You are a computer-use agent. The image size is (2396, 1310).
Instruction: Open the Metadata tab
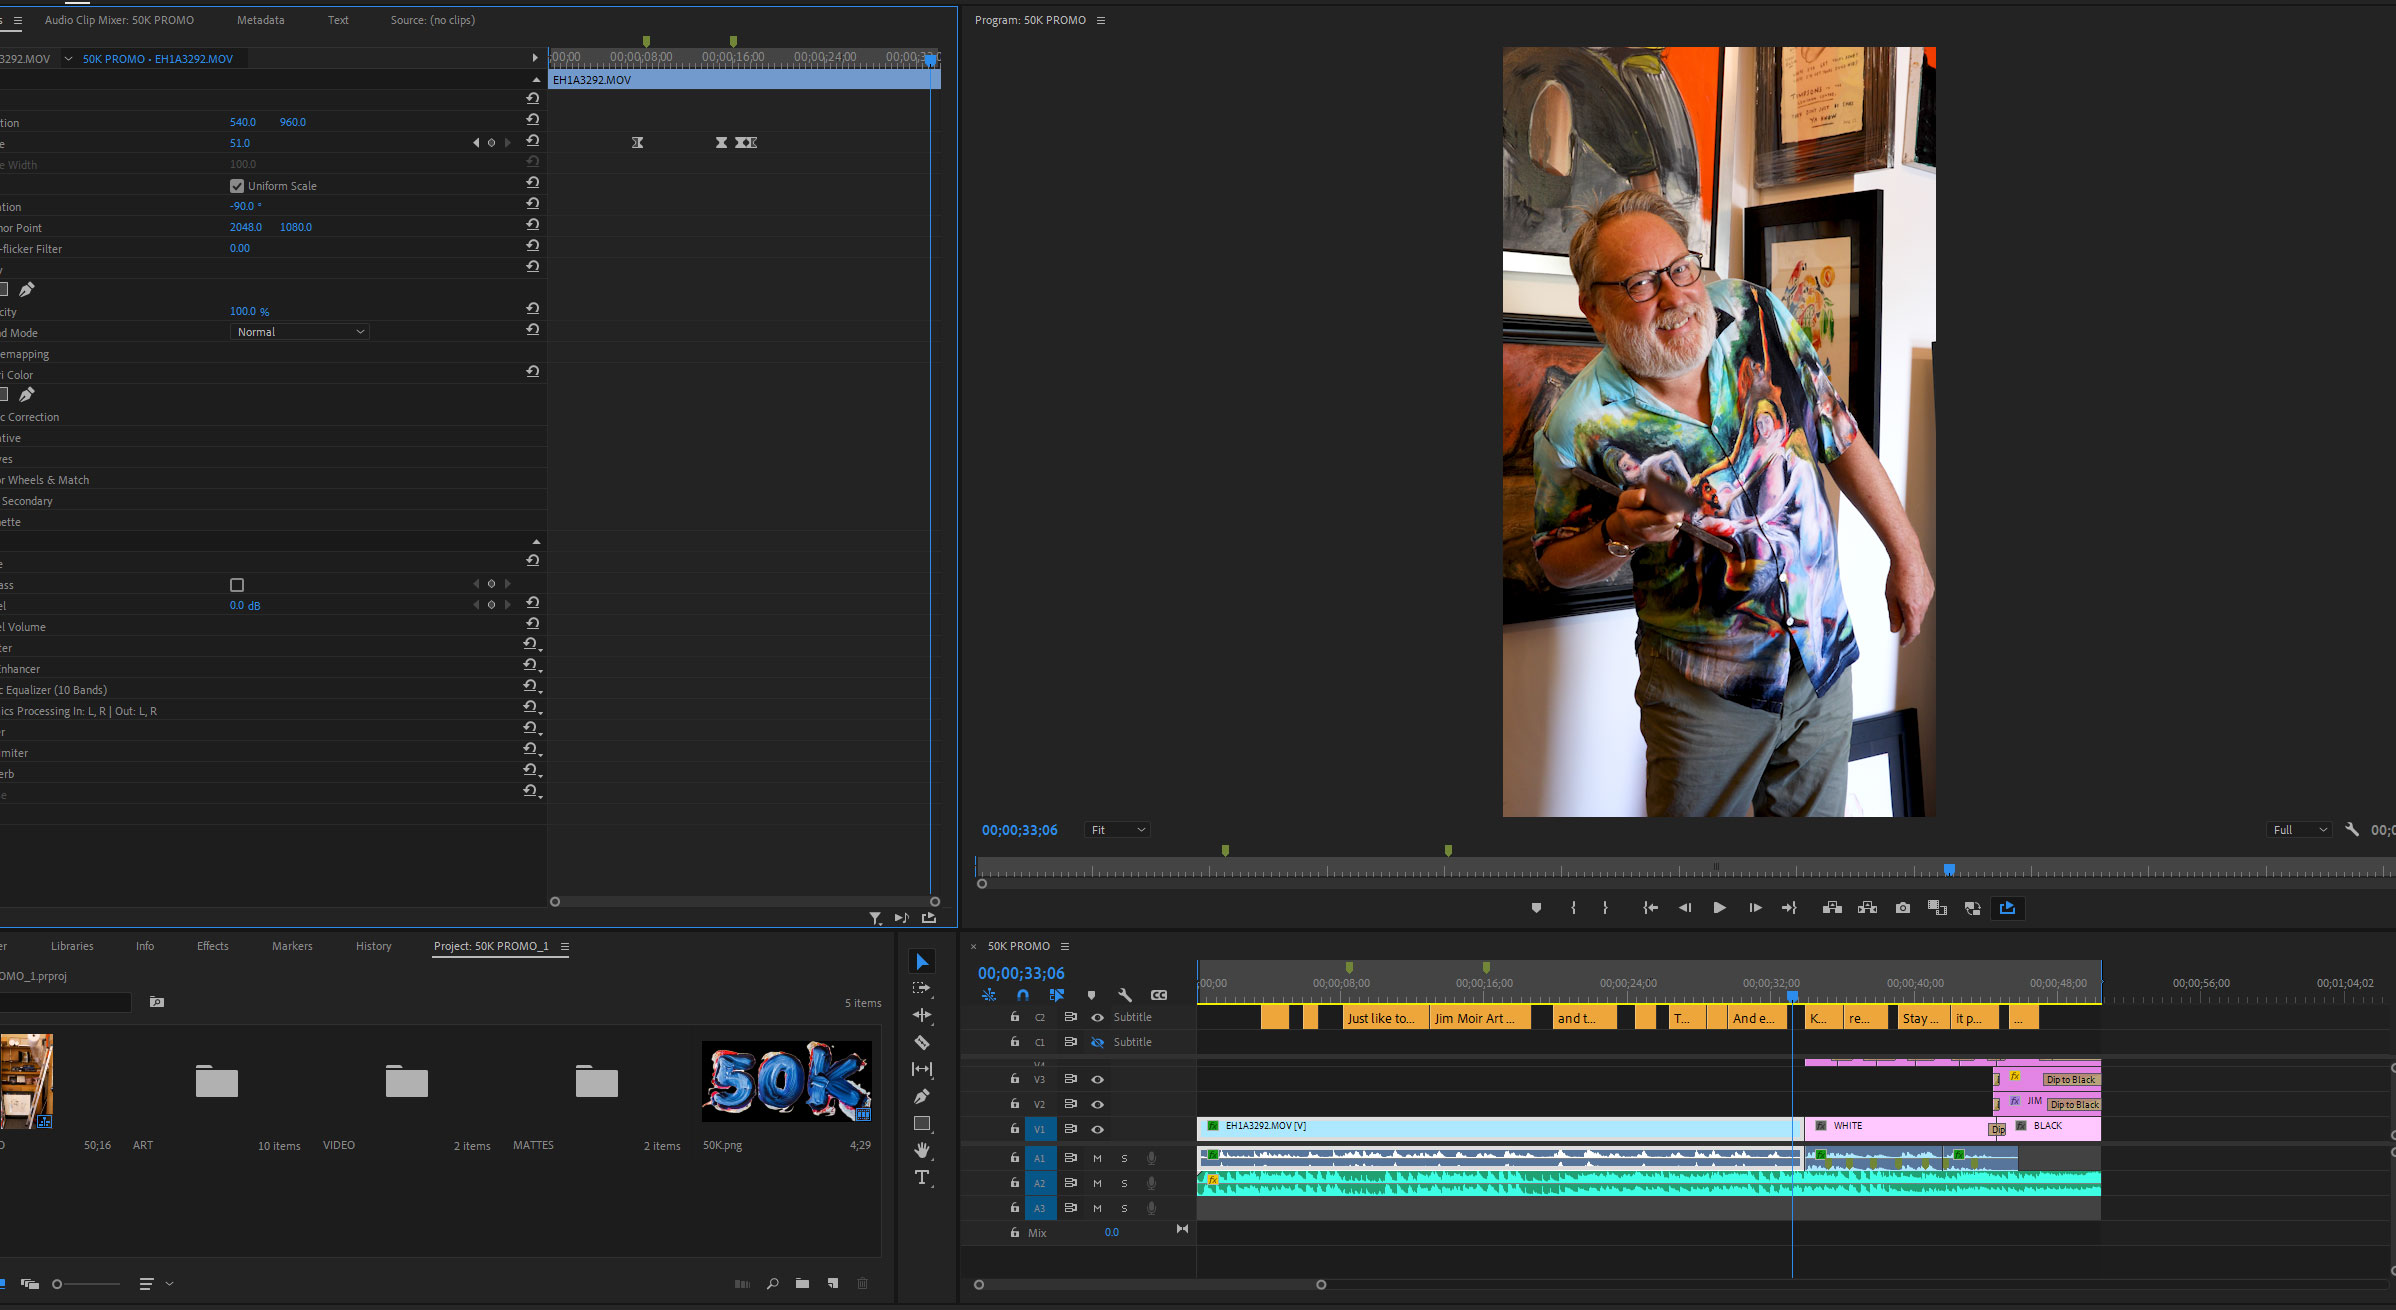point(260,20)
